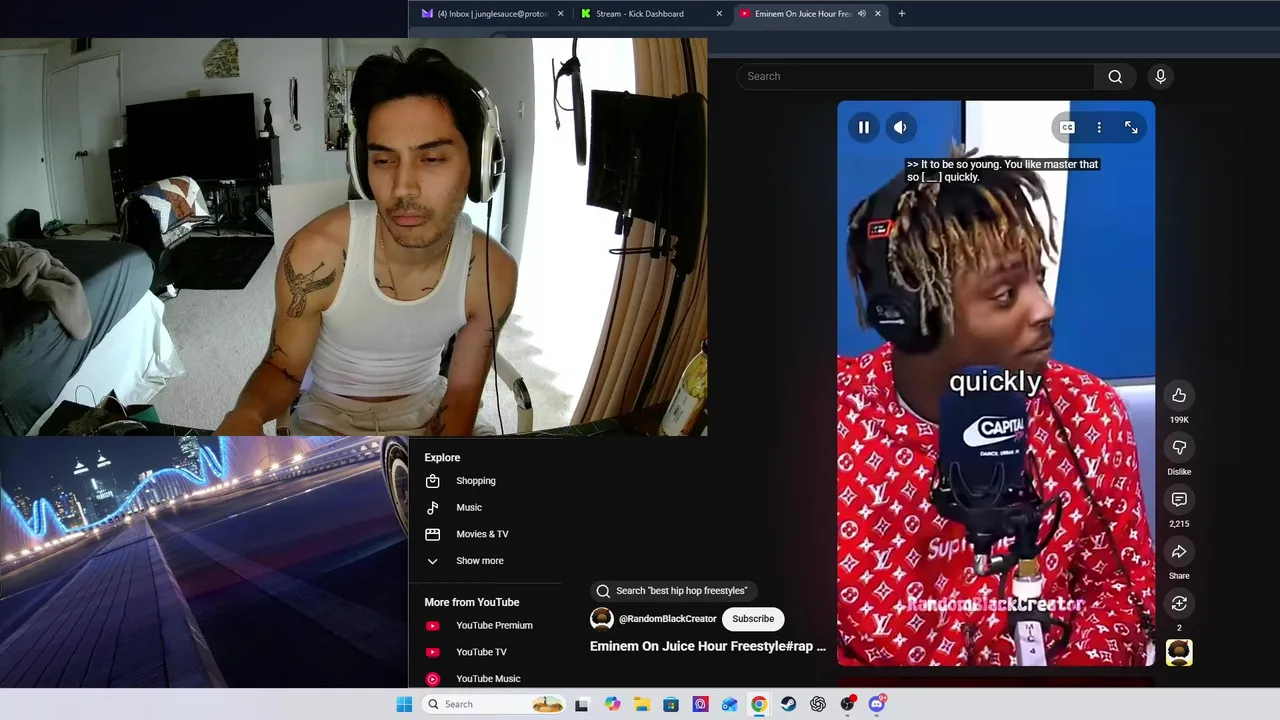This screenshot has width=1280, height=720.
Task: Open ChatGPT from the taskbar
Action: (x=818, y=704)
